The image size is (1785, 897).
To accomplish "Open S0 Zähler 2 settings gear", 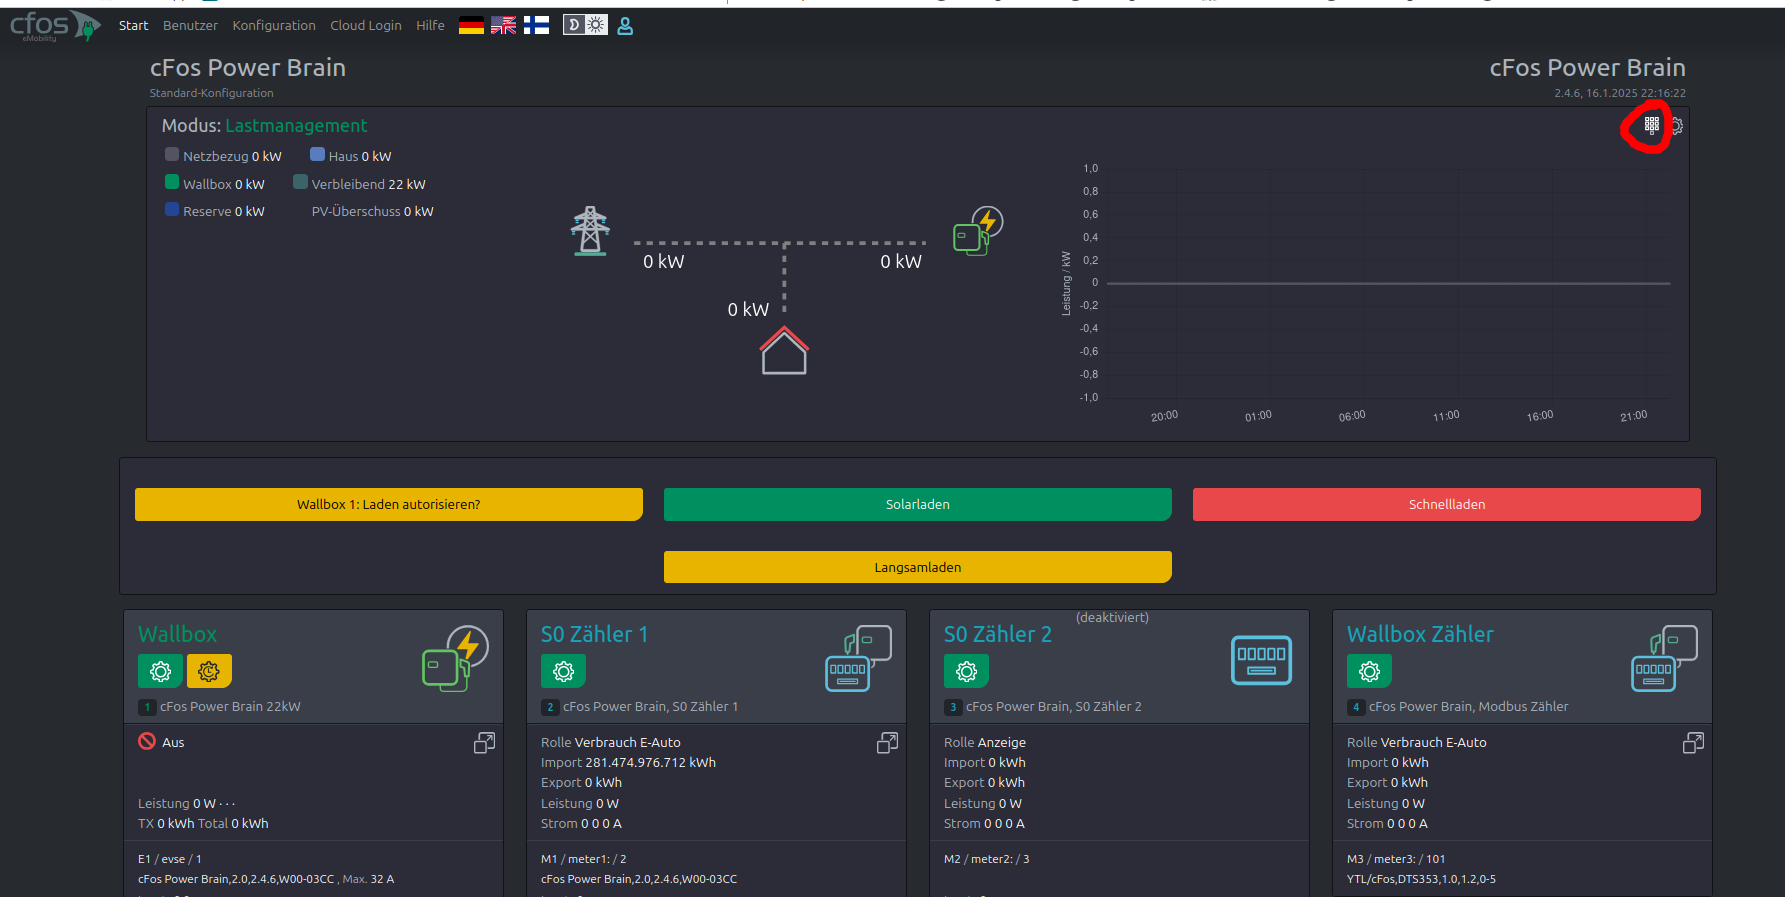I will click(x=966, y=671).
